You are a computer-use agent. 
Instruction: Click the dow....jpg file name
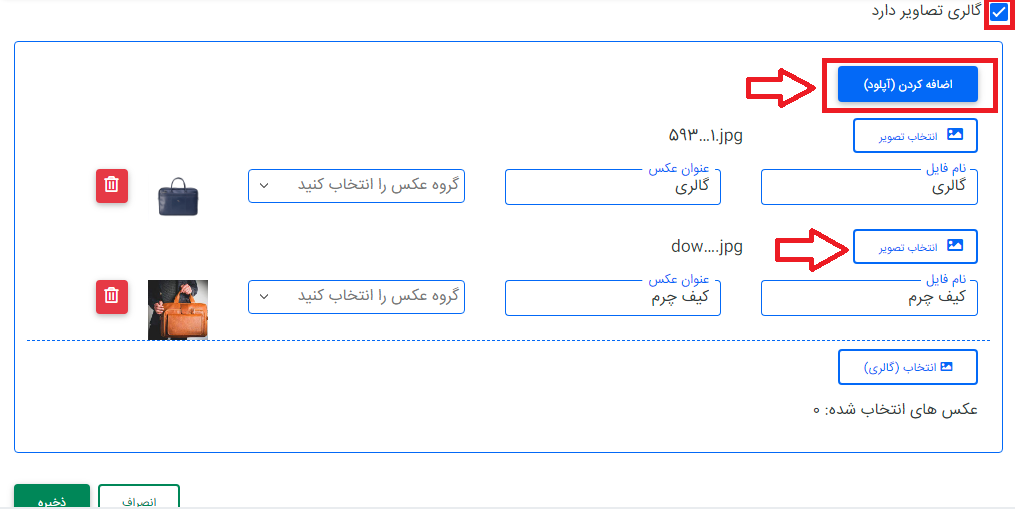click(707, 246)
